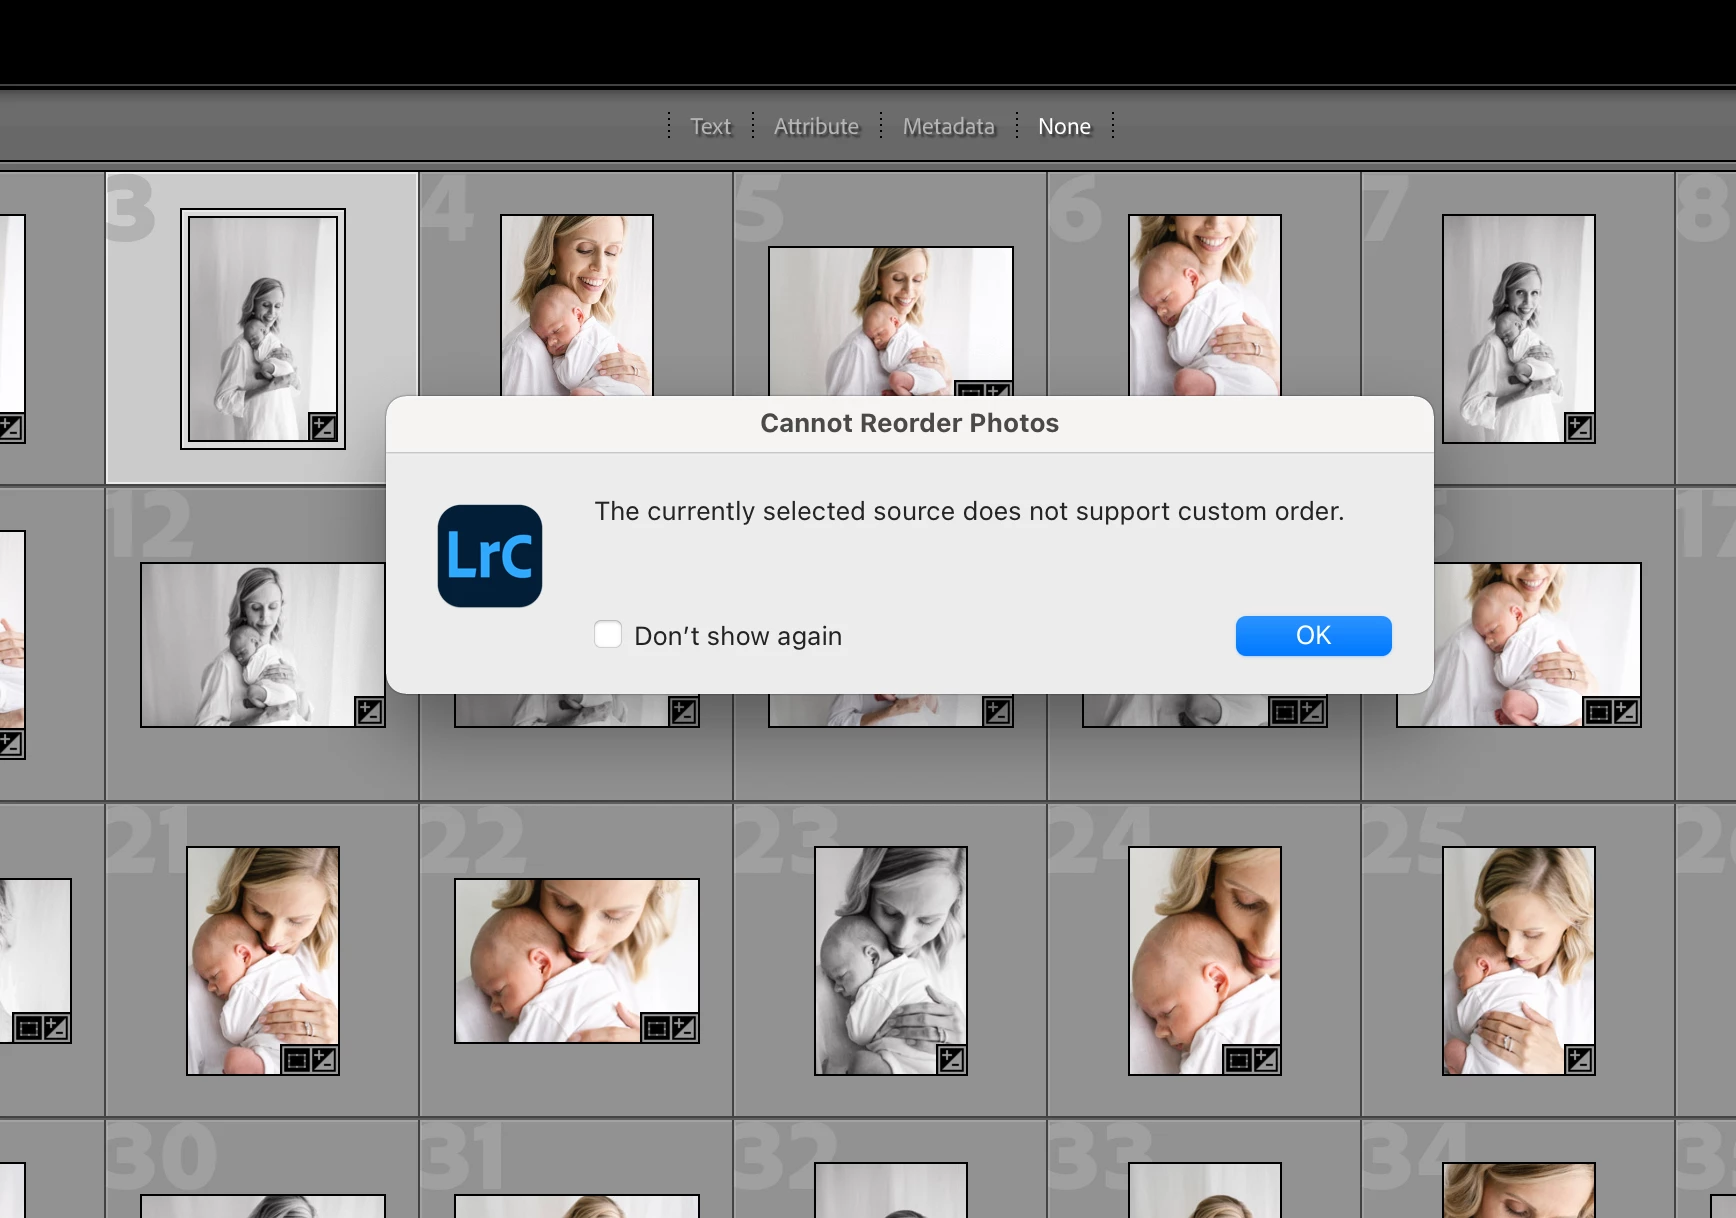The image size is (1736, 1218).
Task: Select photo thumbnail in cell 7
Action: click(1519, 329)
